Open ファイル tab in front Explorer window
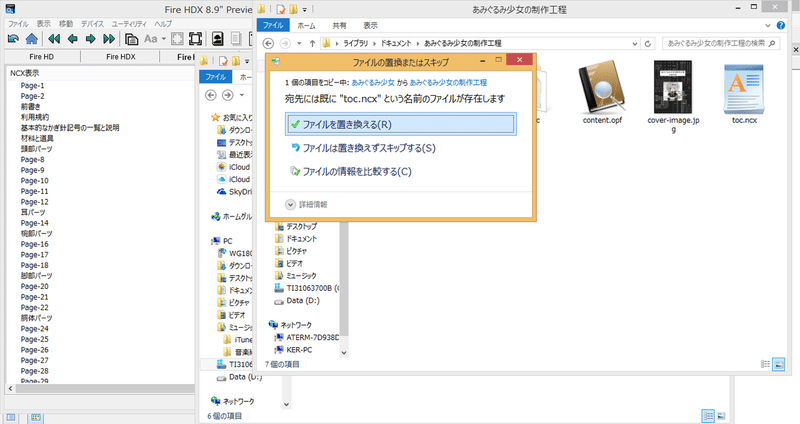The height and width of the screenshot is (424, 800). [273, 26]
